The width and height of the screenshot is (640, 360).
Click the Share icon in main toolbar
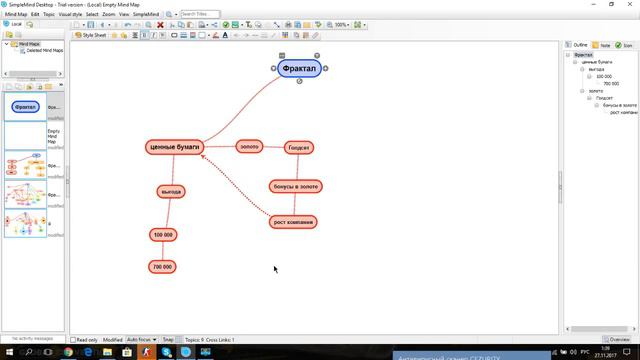[214, 25]
